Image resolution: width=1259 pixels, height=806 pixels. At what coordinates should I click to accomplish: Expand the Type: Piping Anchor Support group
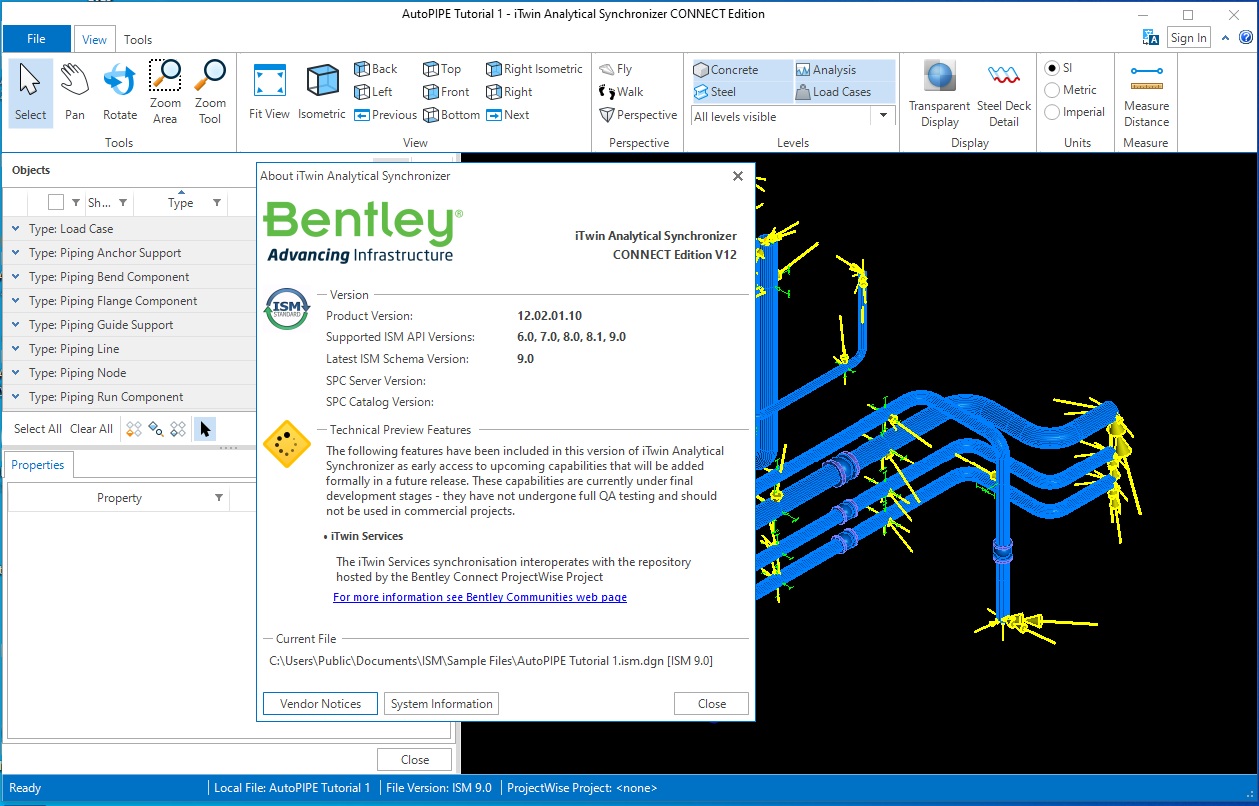coord(15,253)
